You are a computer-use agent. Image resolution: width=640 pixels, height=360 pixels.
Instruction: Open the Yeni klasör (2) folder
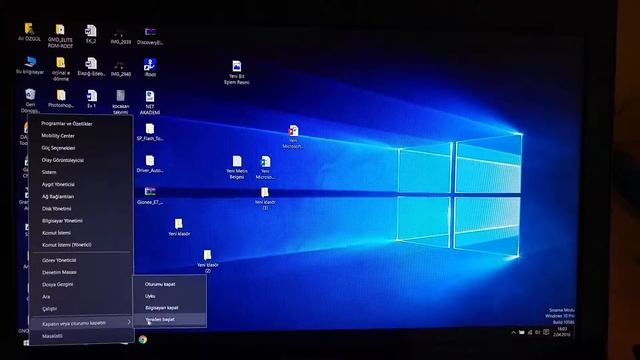pos(207,262)
